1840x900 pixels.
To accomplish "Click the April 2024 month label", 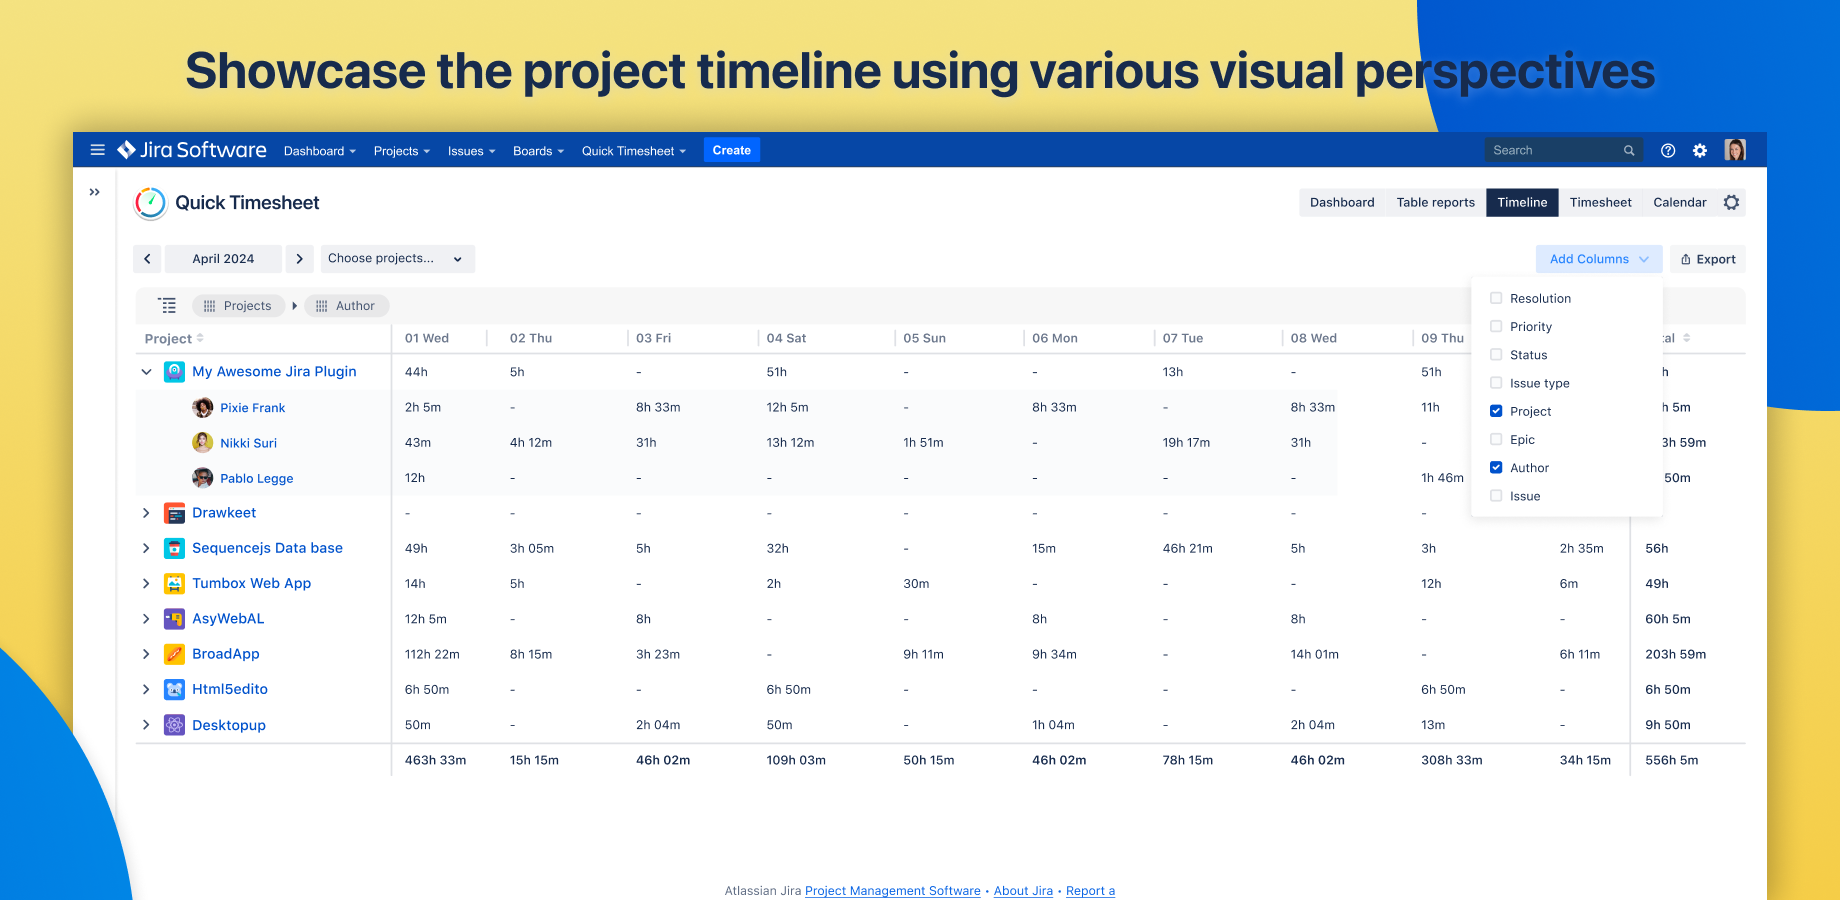I will coord(223,259).
